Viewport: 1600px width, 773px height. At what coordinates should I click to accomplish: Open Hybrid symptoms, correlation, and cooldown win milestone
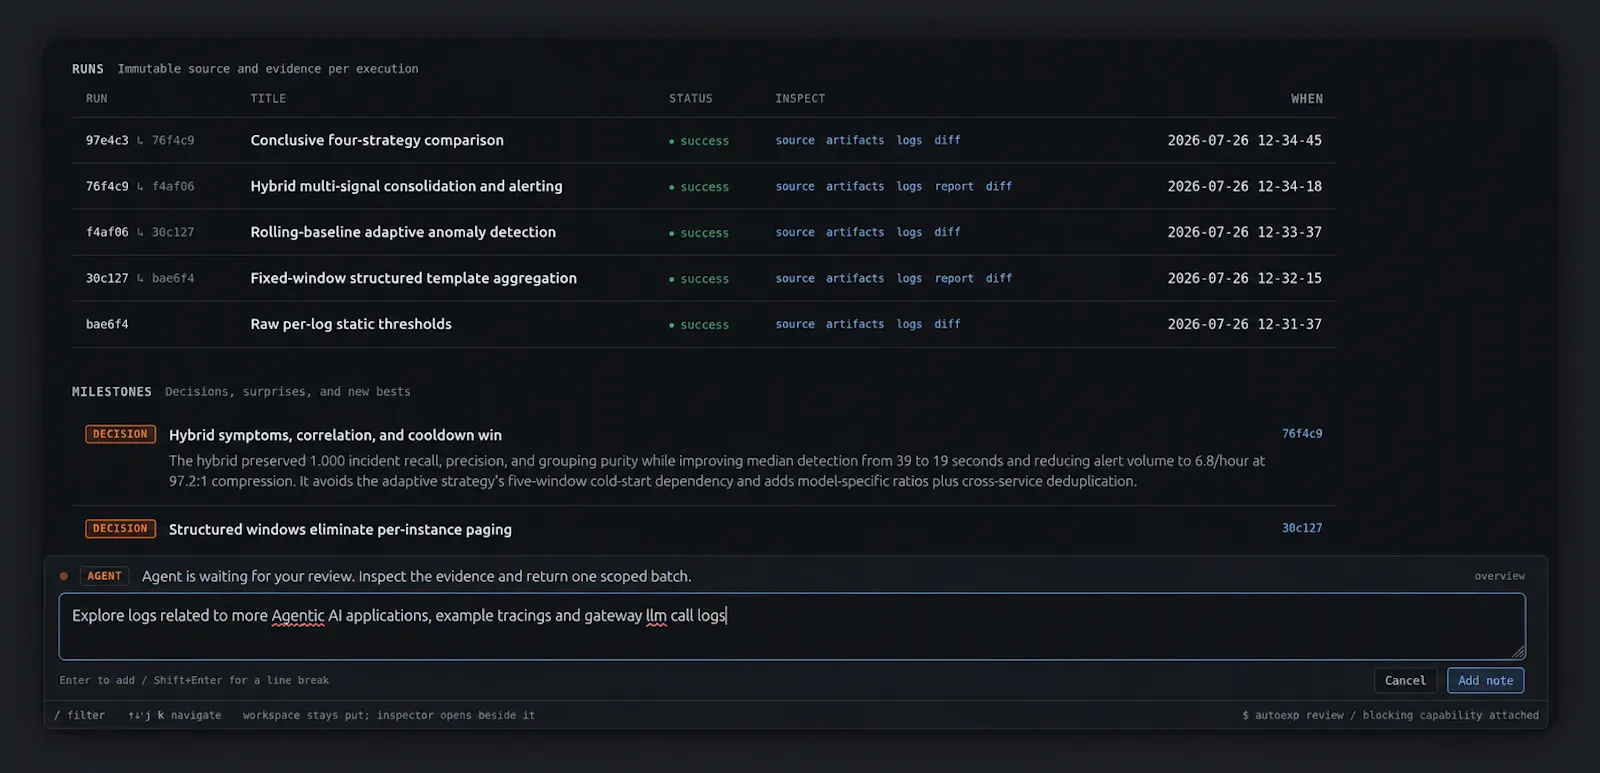pyautogui.click(x=335, y=435)
